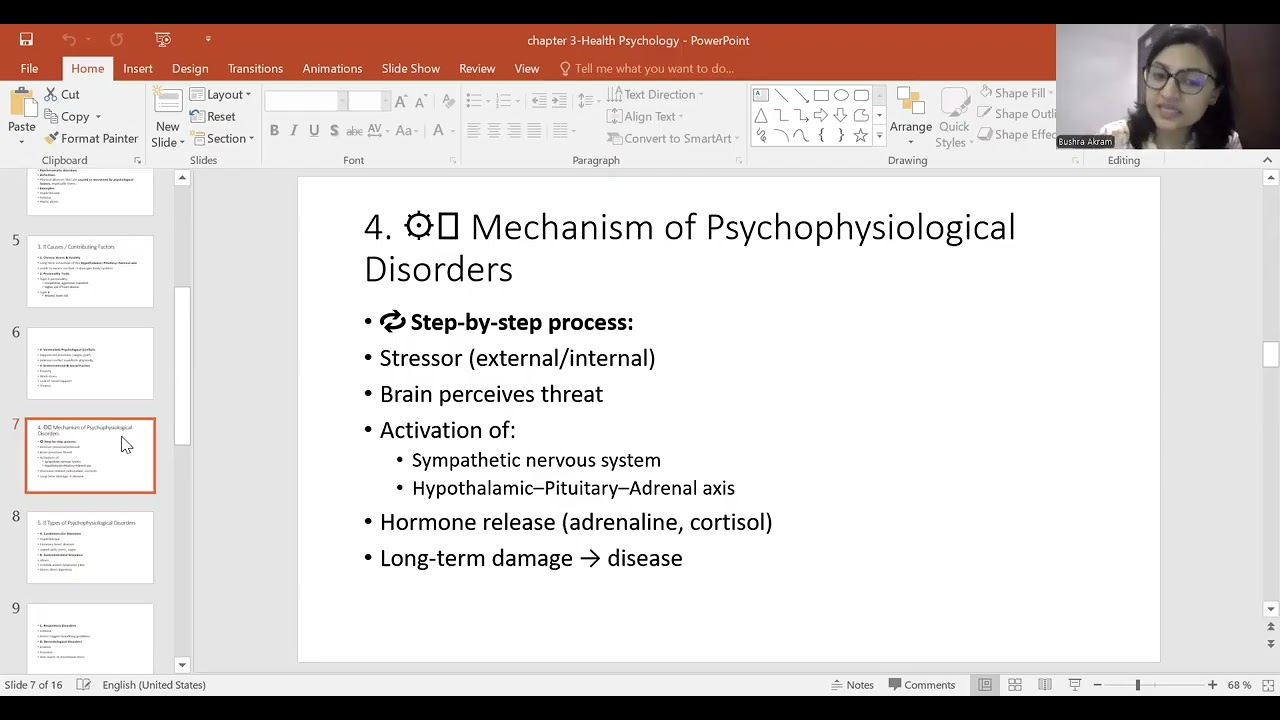Screen dimensions: 1280x720
Task: Select slide 8 thumbnail Types of Disorders
Action: (90, 547)
